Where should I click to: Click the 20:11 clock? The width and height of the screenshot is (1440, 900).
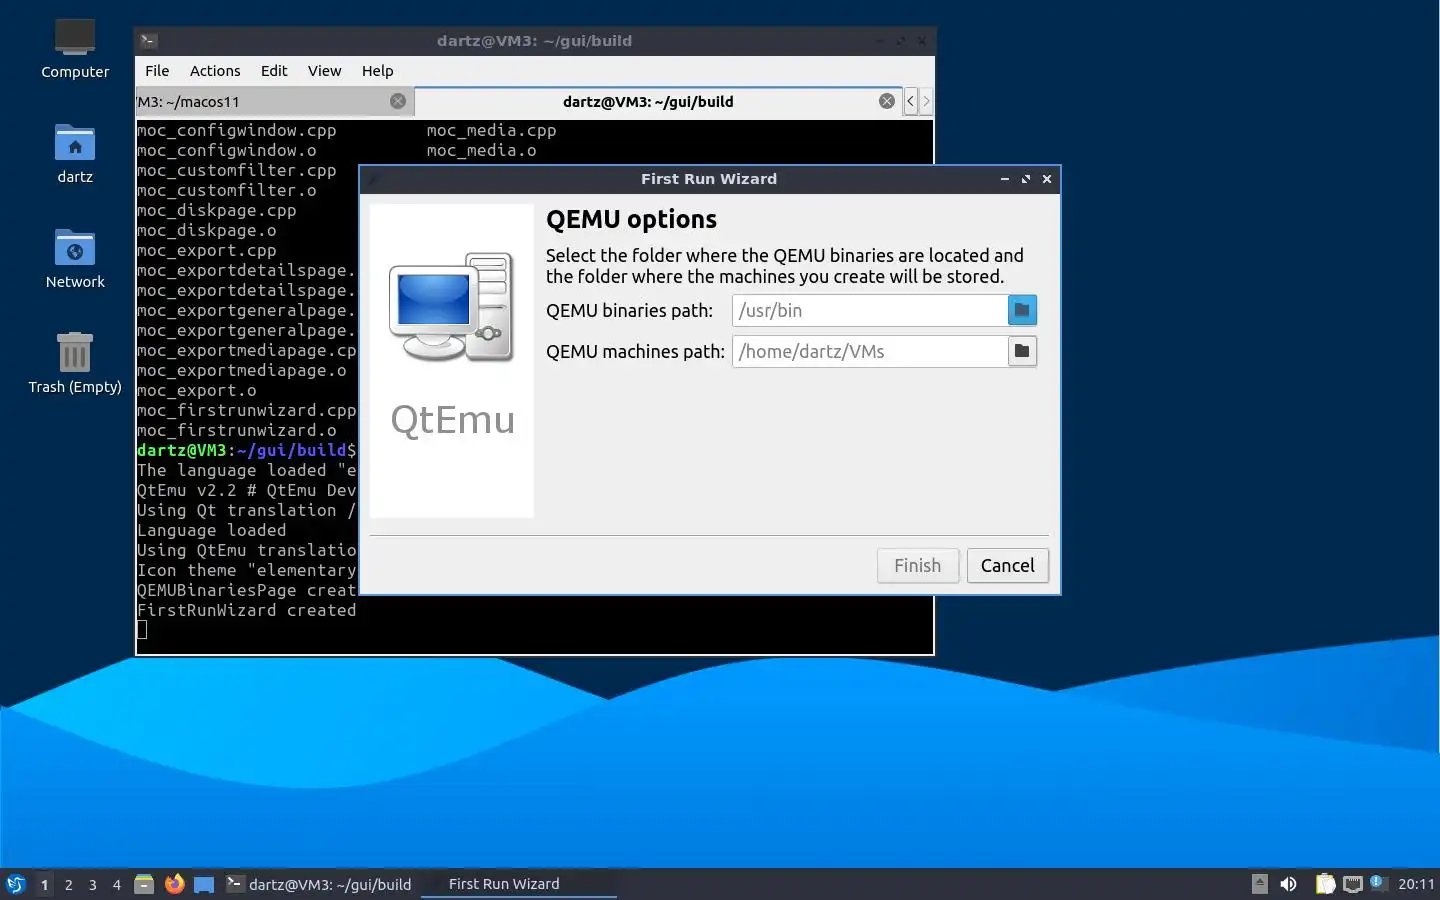(x=1415, y=884)
